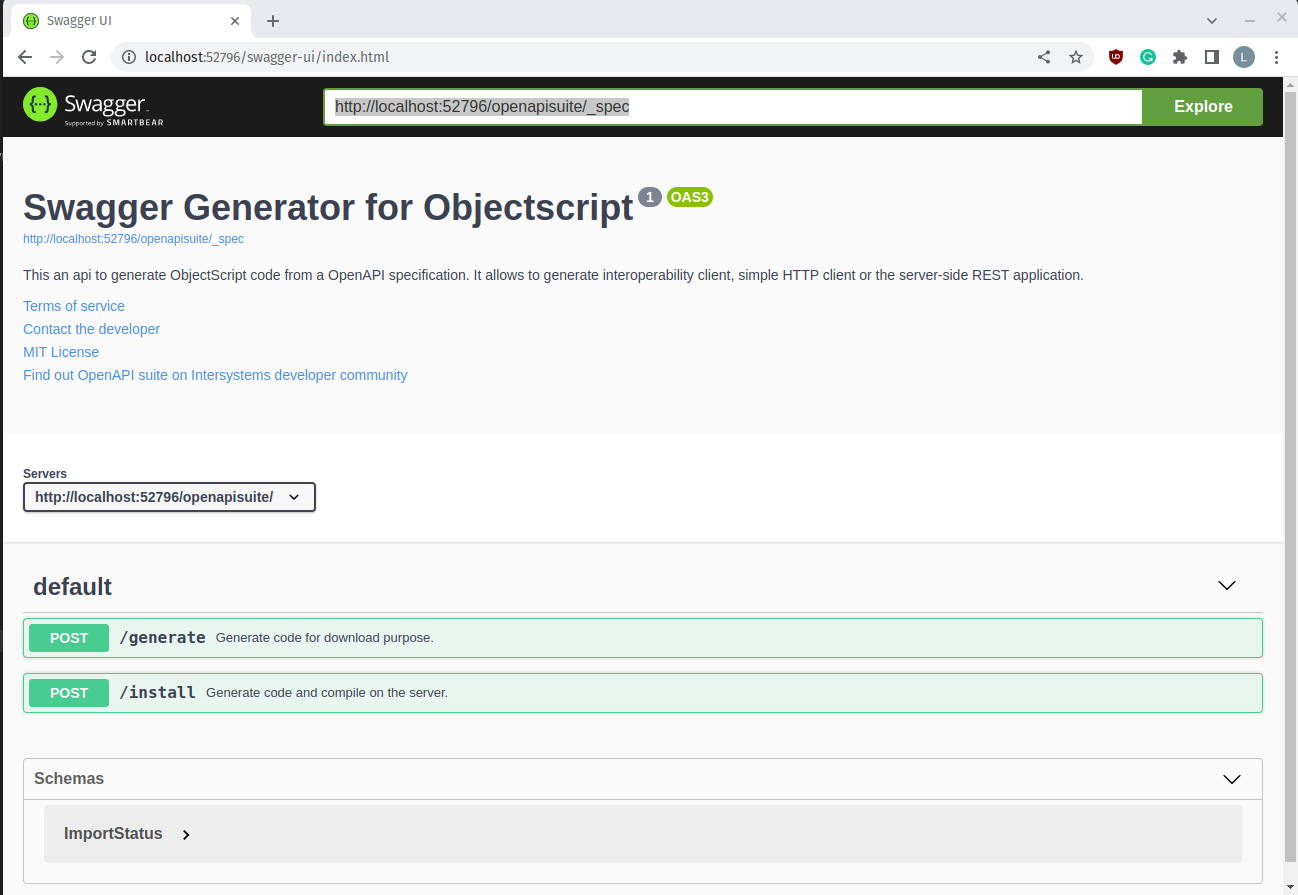Open the share page icon
The image size is (1298, 895).
tap(1044, 57)
